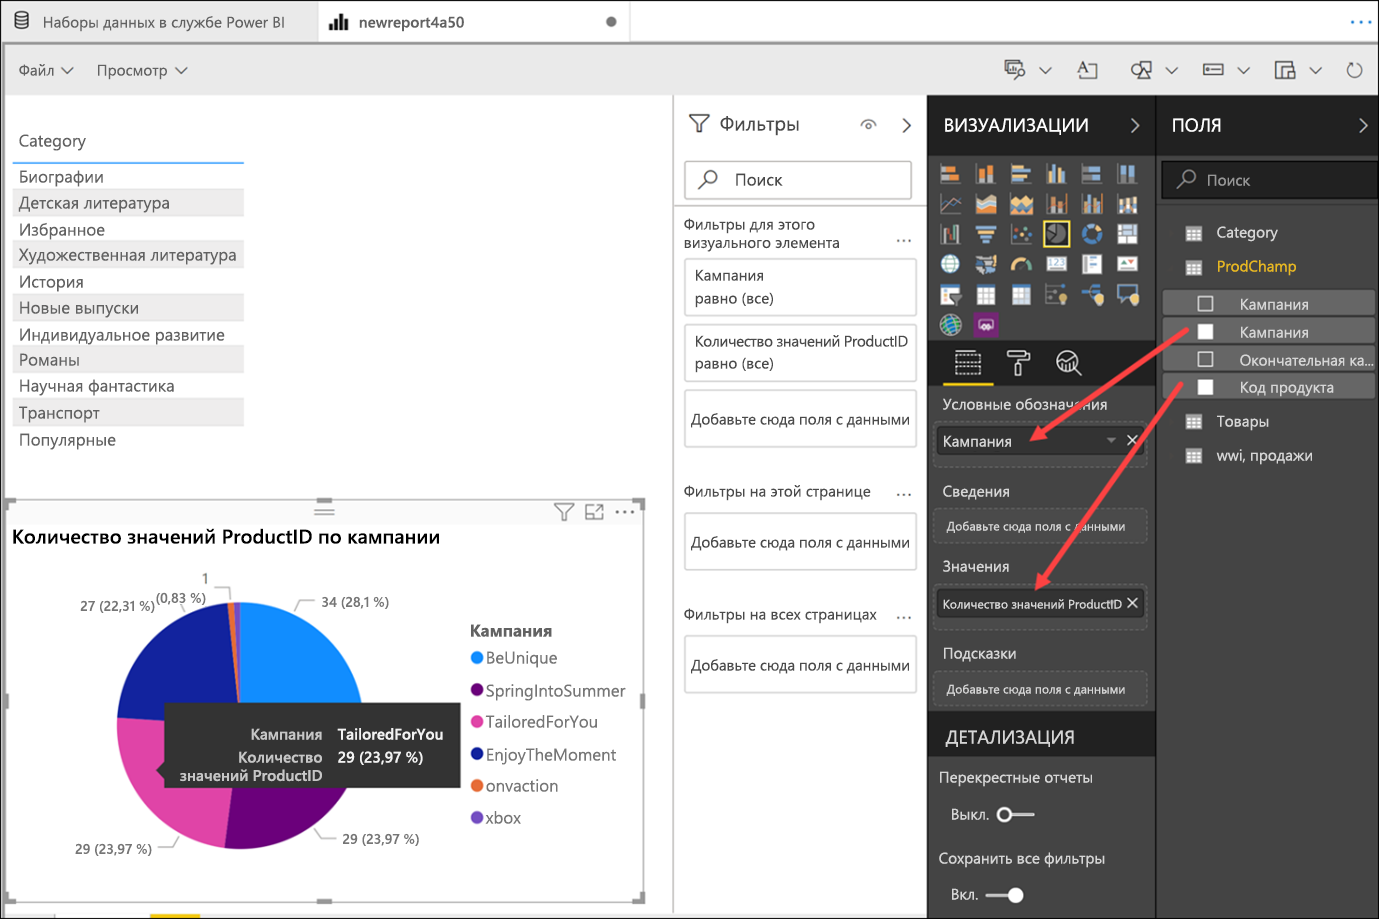The width and height of the screenshot is (1379, 919).
Task: Open more options on pie visual
Action: (625, 512)
